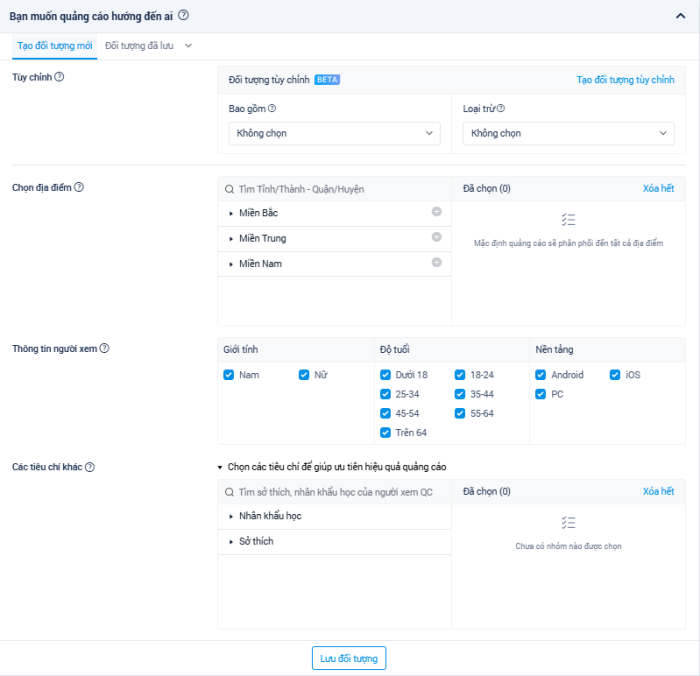700x676 pixels.
Task: Expand the 'Sở thích' category
Action: pyautogui.click(x=231, y=542)
